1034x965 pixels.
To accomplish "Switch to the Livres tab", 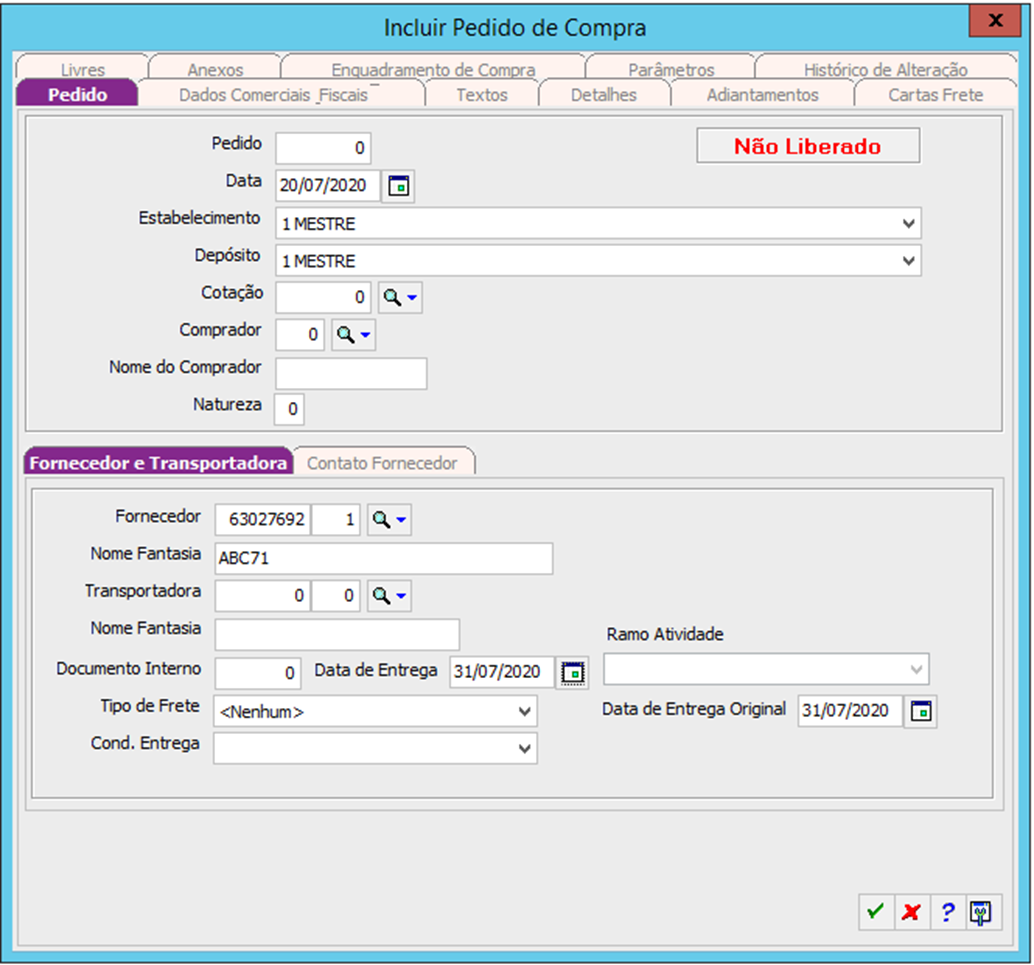I will tap(83, 69).
